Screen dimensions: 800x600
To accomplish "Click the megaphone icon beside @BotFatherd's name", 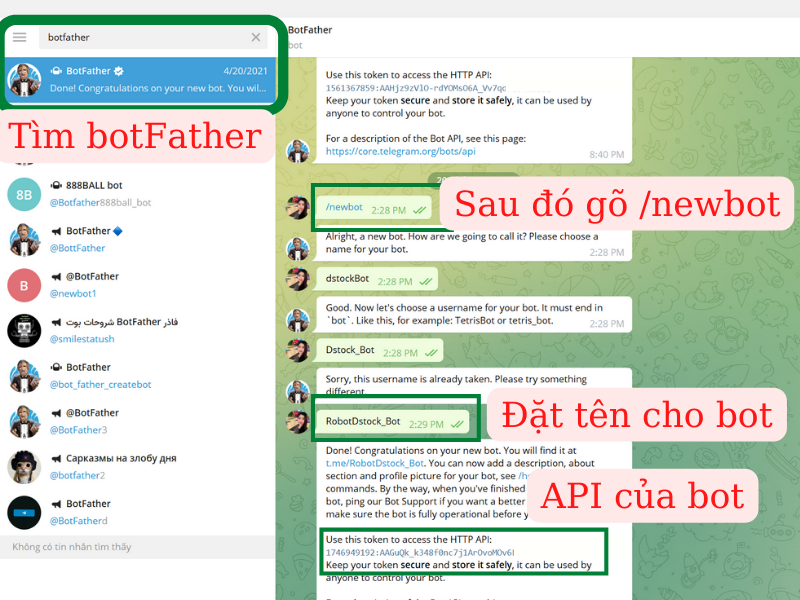I will pyautogui.click(x=56, y=504).
